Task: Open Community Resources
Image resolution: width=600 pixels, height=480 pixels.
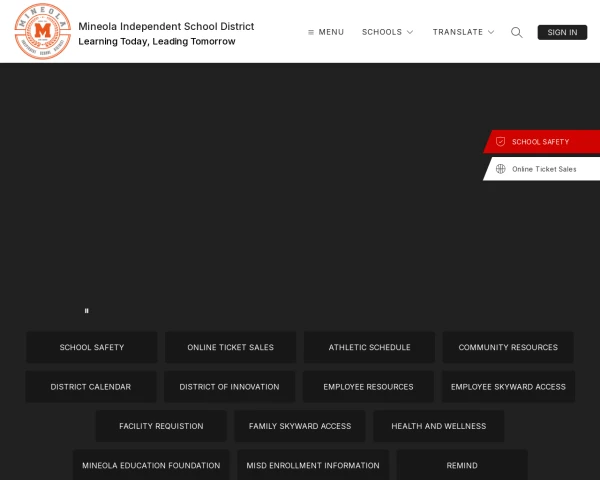Action: 508,347
